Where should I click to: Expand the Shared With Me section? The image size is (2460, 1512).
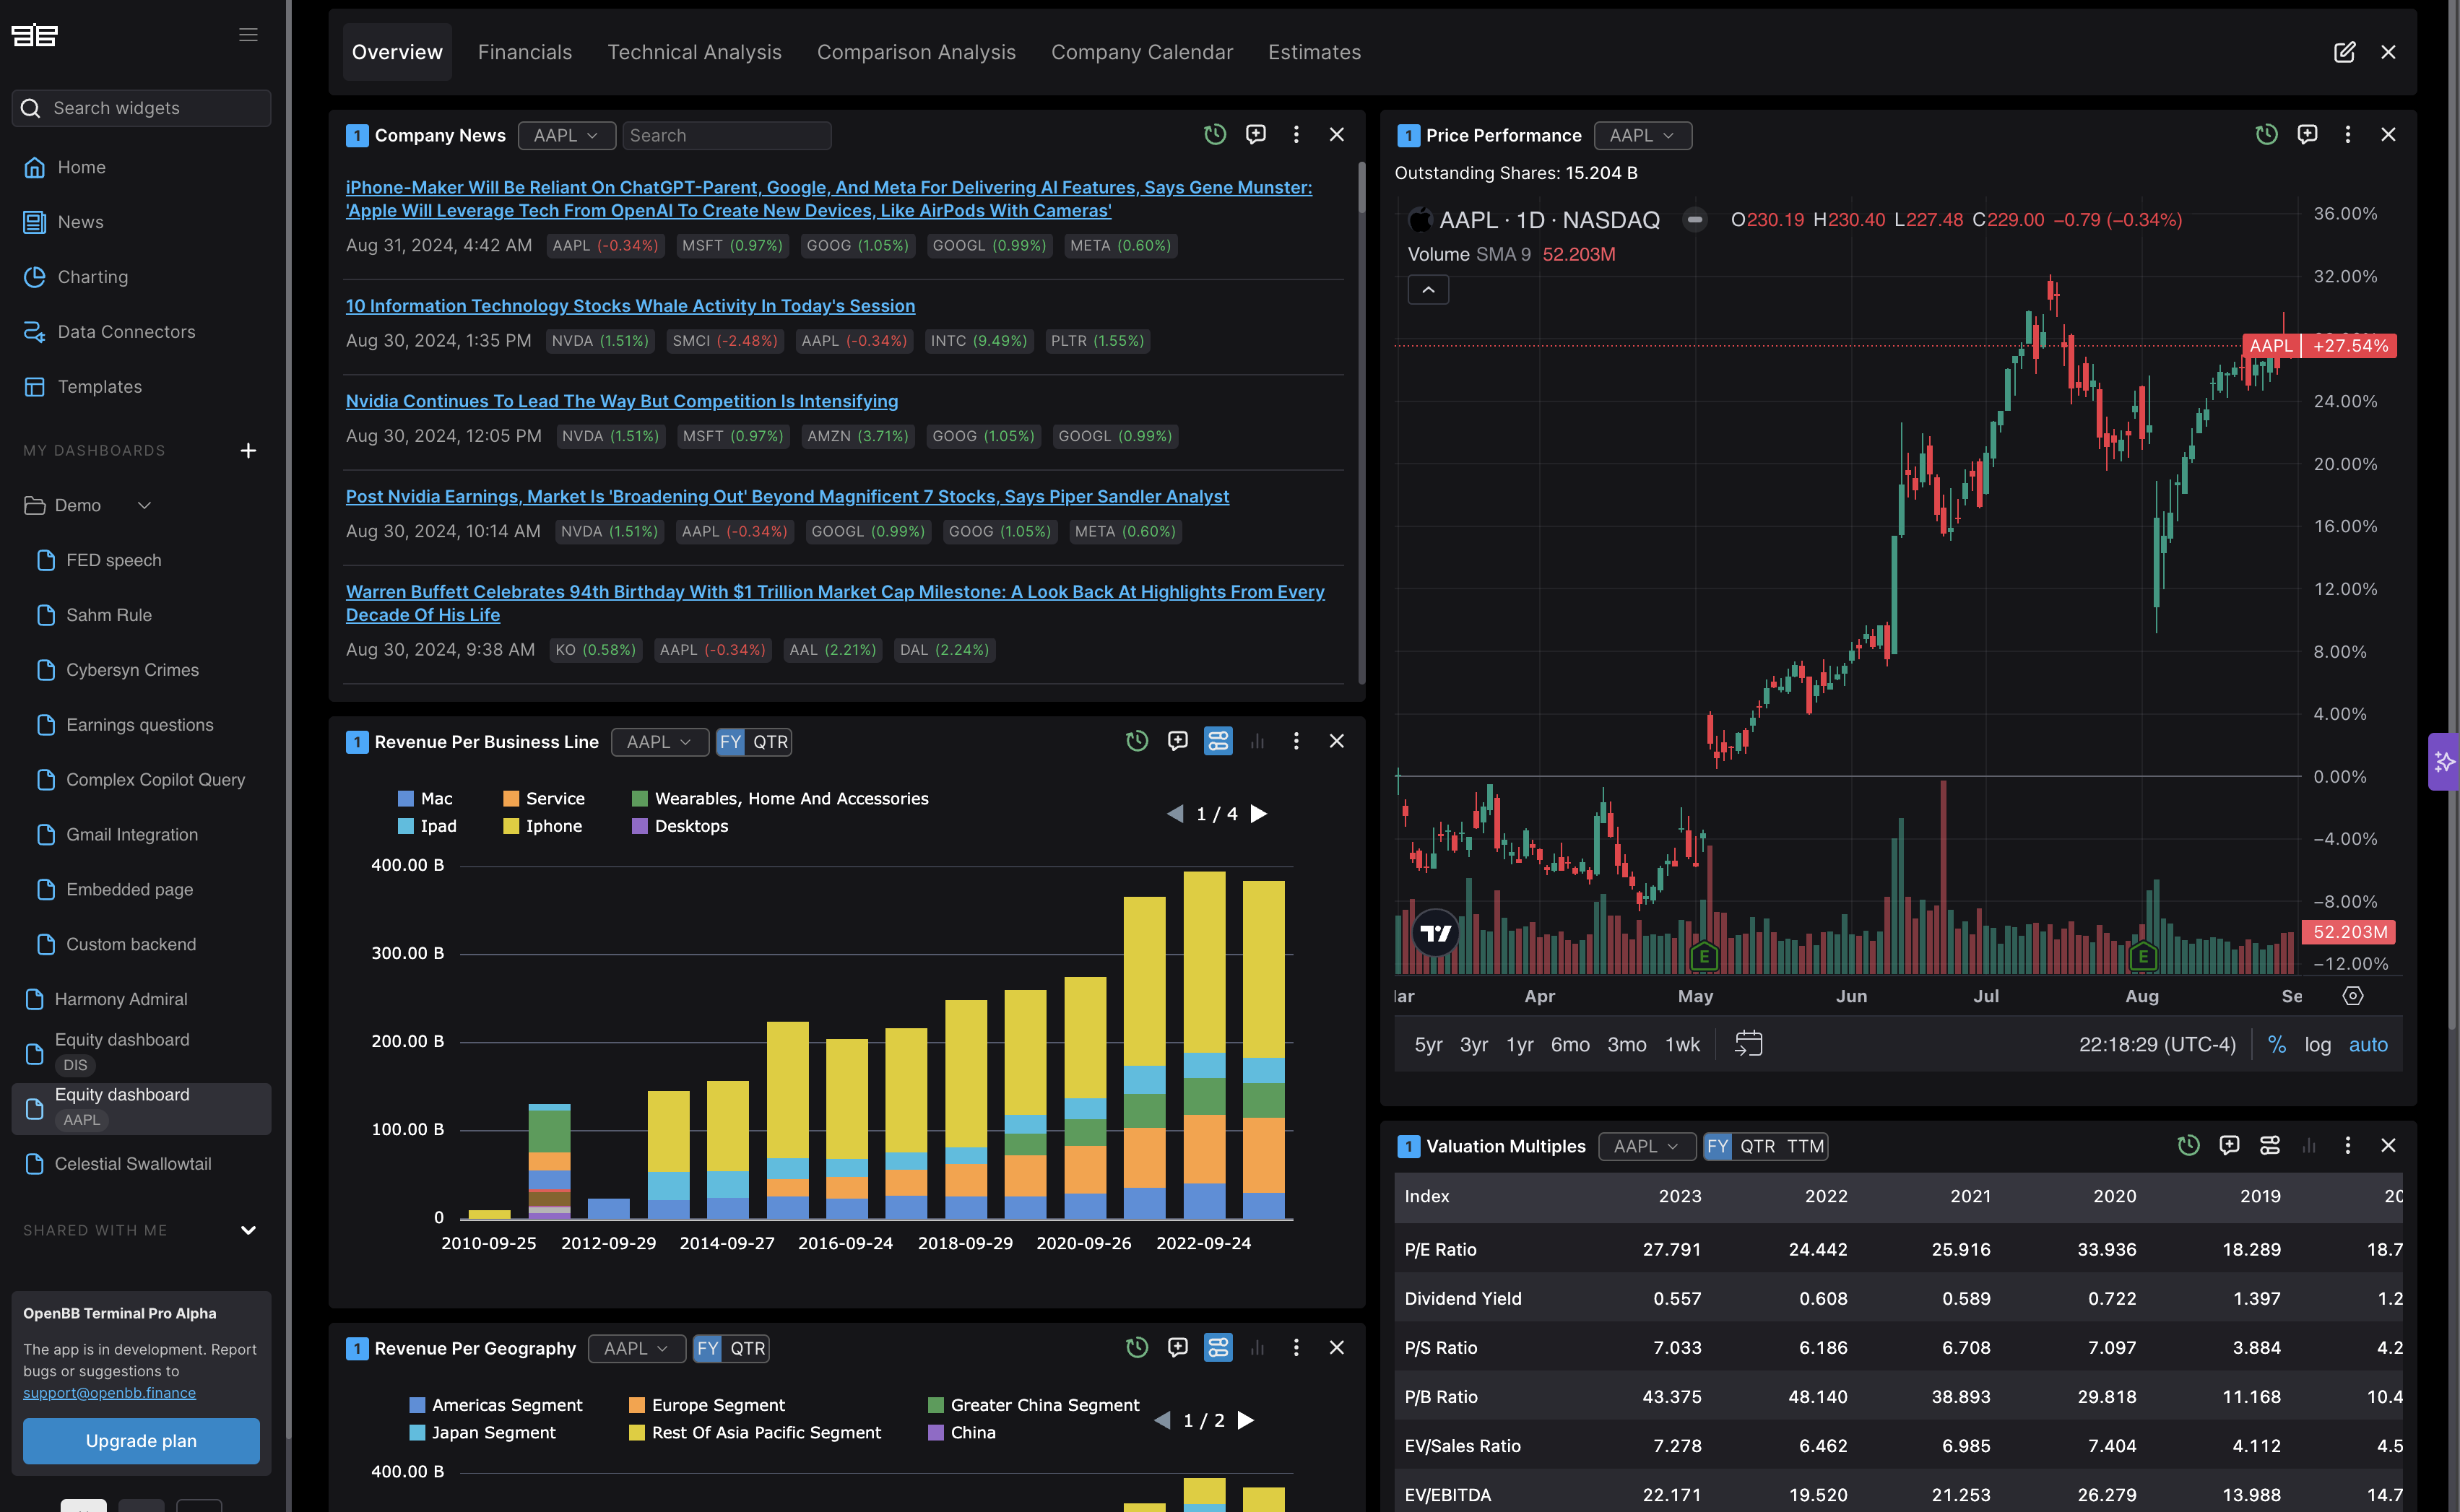(248, 1230)
